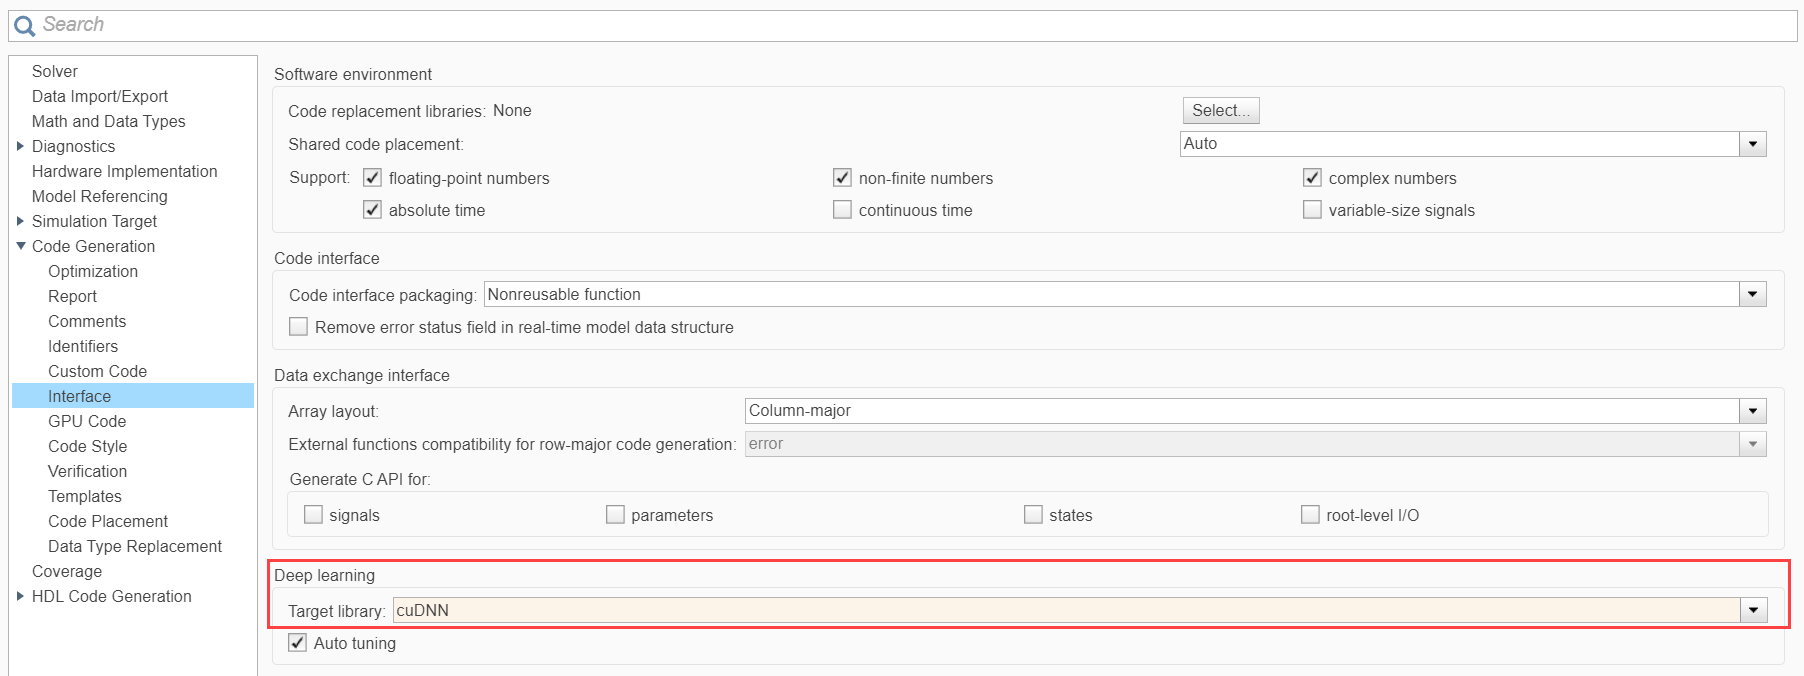Select the Solver pane
This screenshot has width=1804, height=676.
point(55,71)
